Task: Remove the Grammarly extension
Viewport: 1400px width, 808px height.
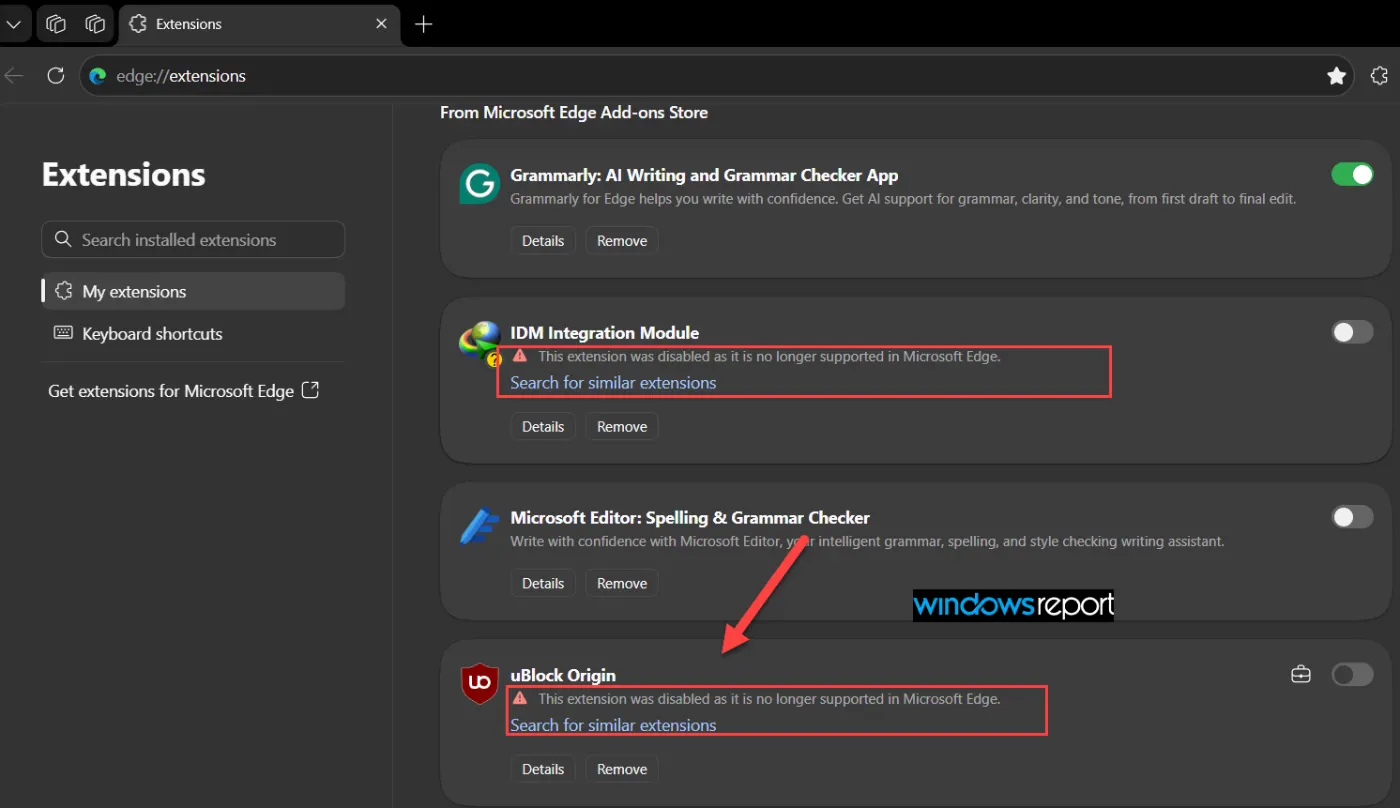Action: [x=622, y=241]
